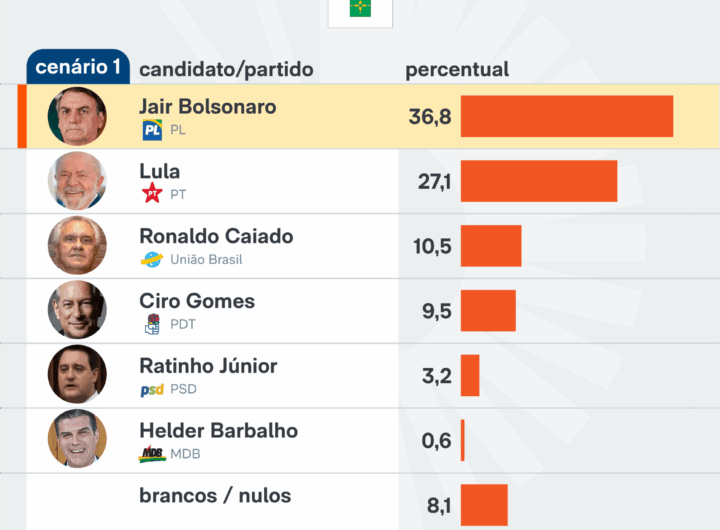Click Lula's 27,1 percent bar
Image resolution: width=720 pixels, height=530 pixels.
click(538, 181)
